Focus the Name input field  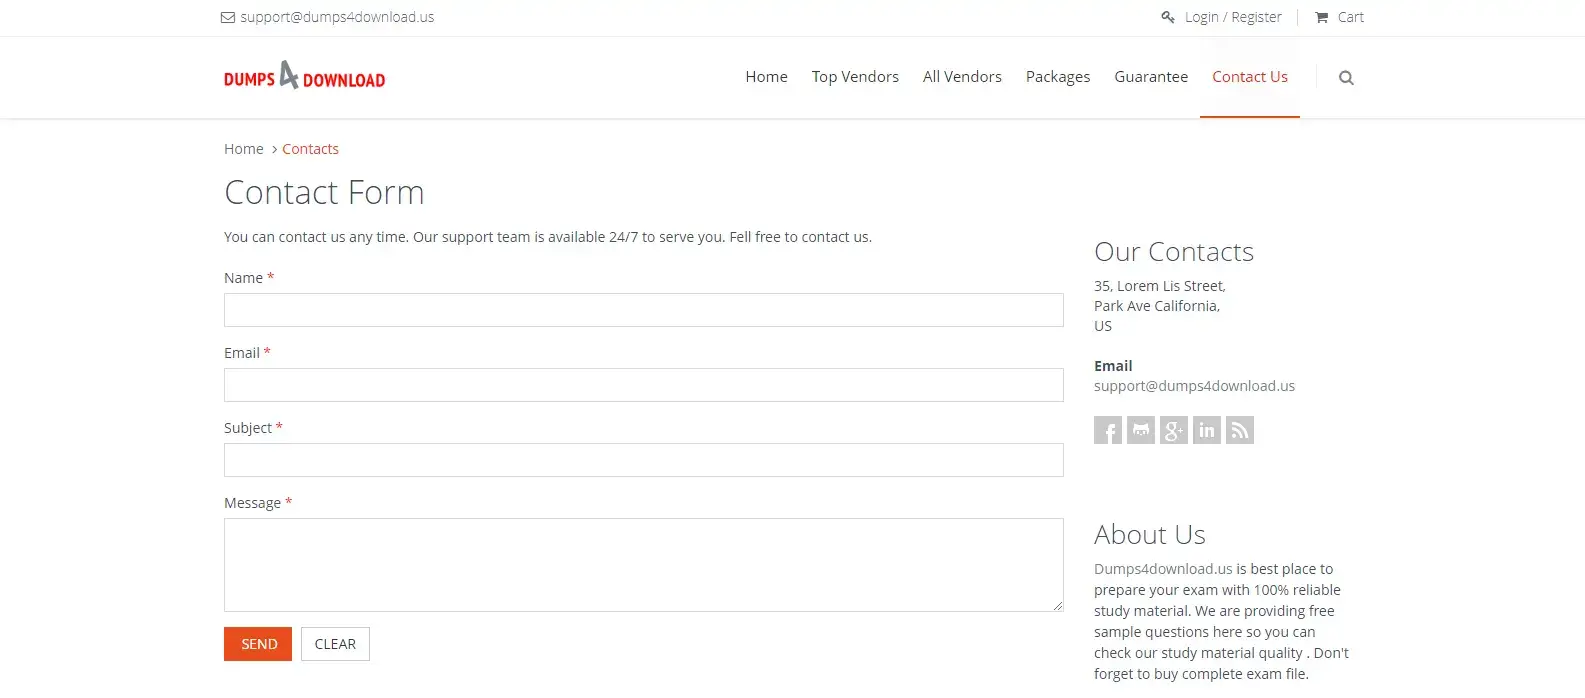643,310
